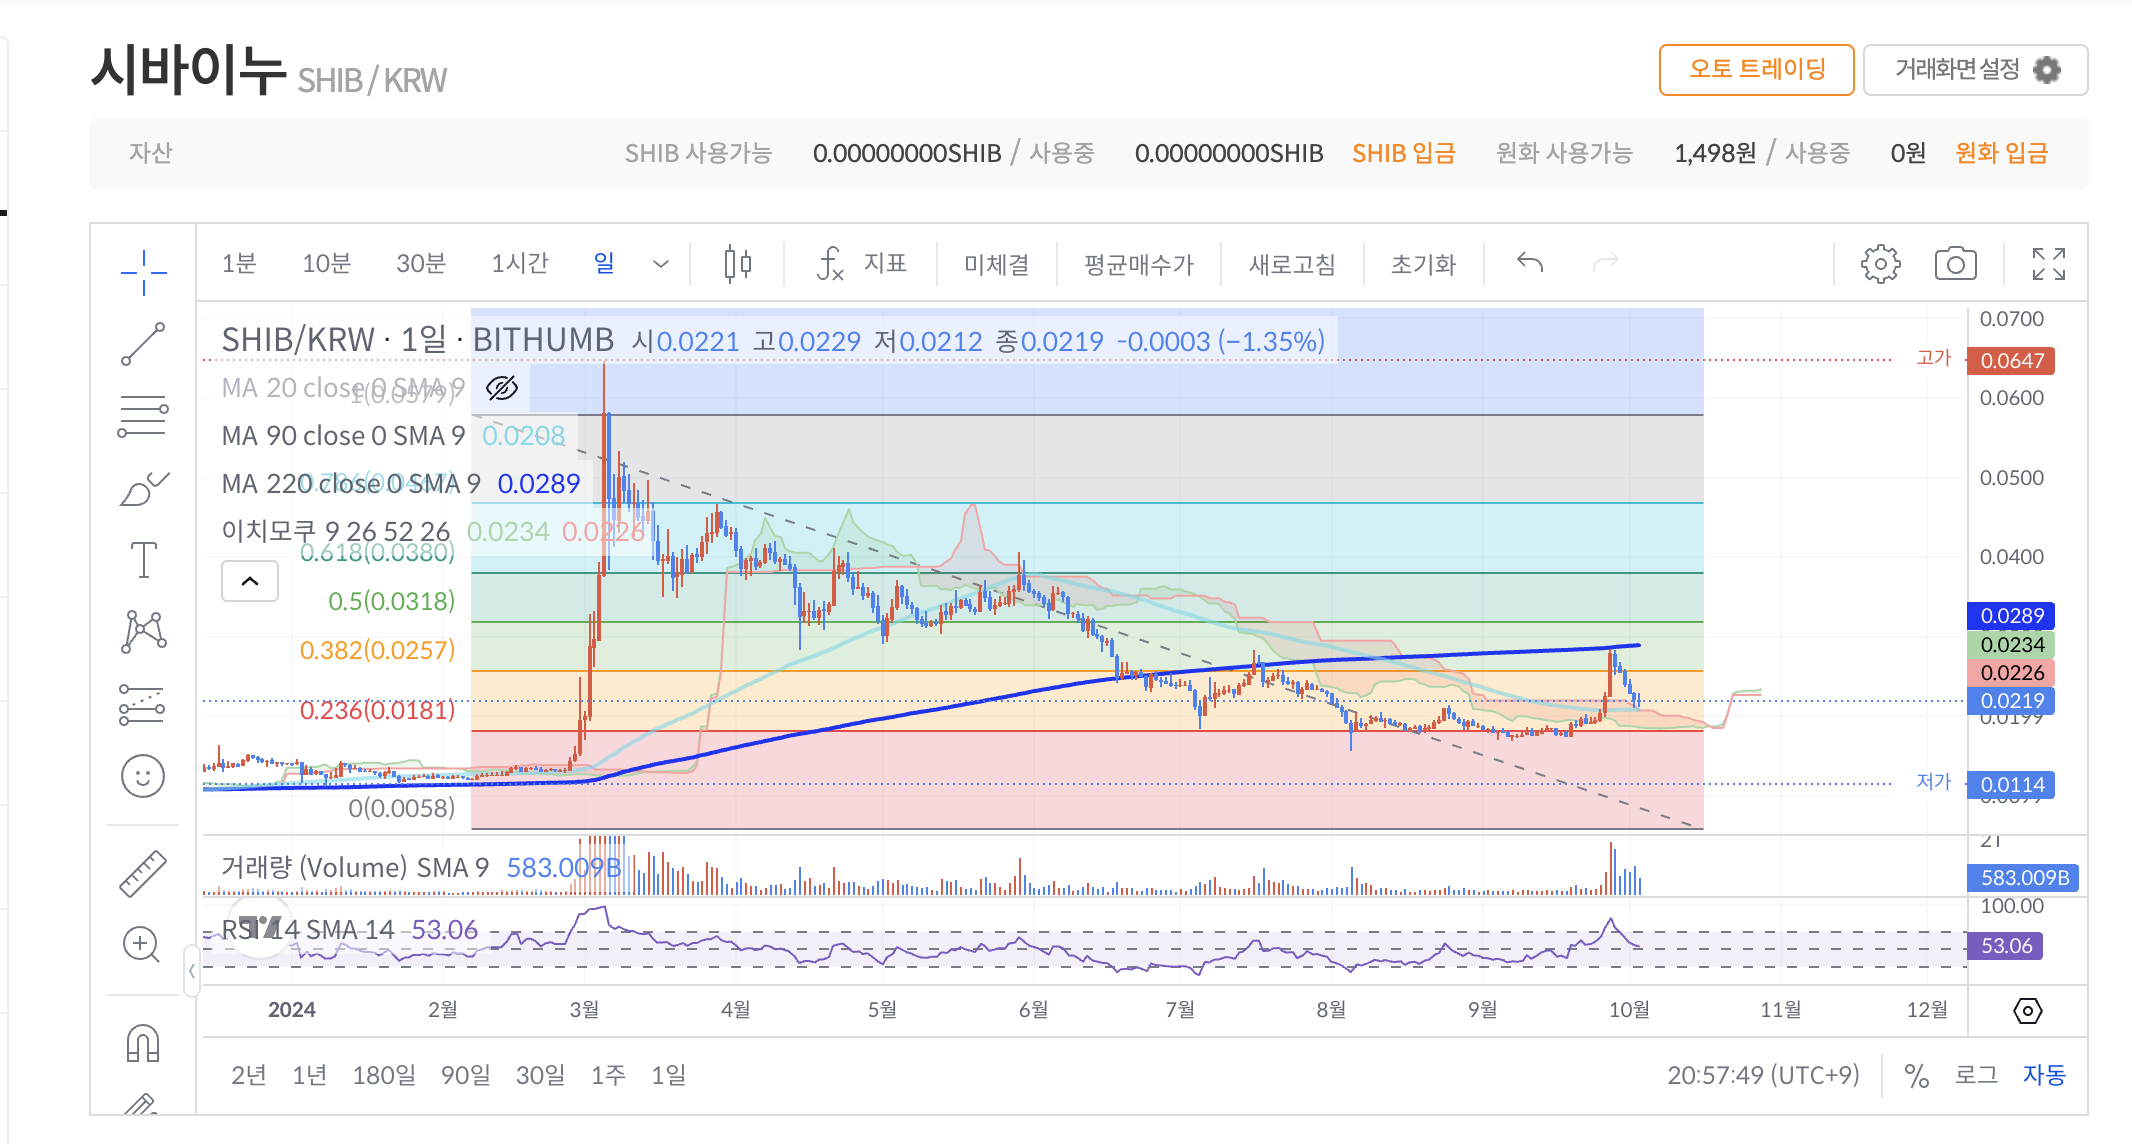Image resolution: width=2132 pixels, height=1144 pixels.
Task: Take a chart snapshot with camera icon
Action: (1955, 264)
